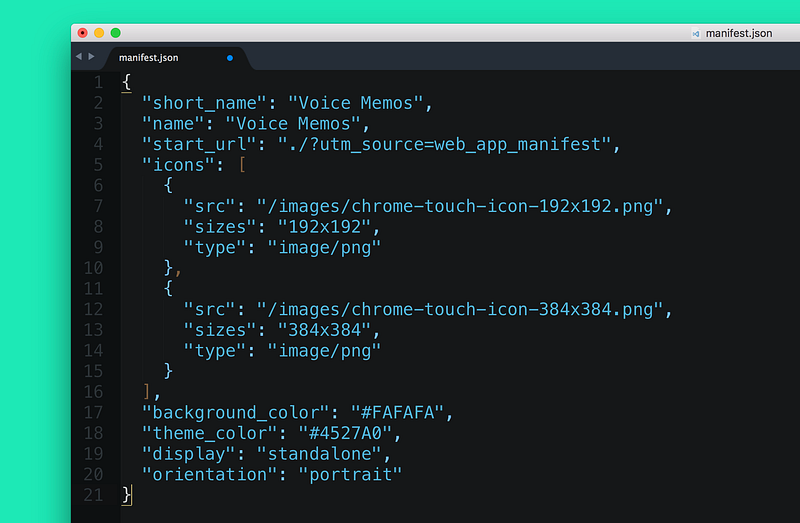Click the "standalone" value
This screenshot has width=800, height=523.
[319, 454]
